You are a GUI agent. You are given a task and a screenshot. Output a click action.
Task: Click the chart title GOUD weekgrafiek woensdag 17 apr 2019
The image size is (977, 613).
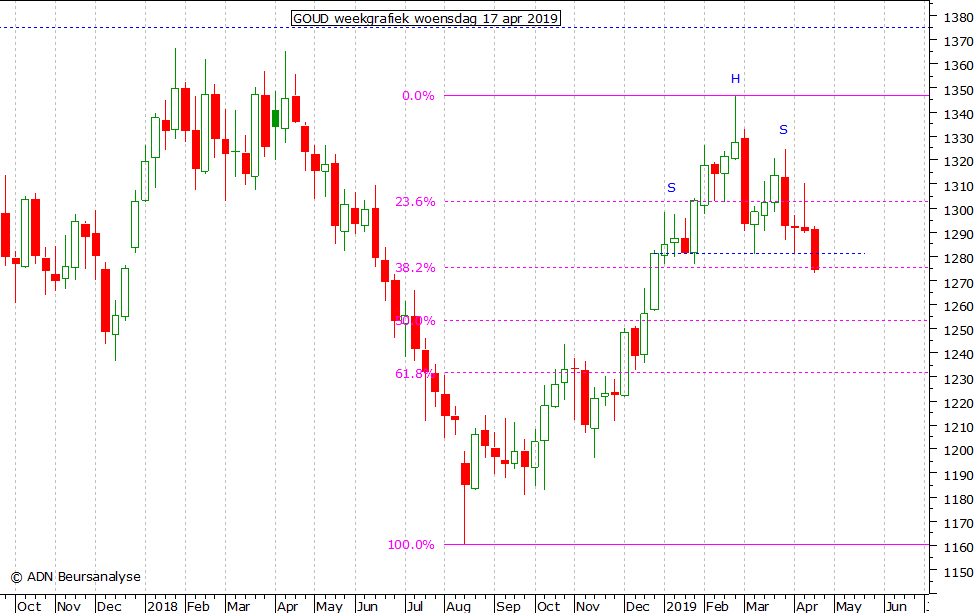(x=426, y=19)
